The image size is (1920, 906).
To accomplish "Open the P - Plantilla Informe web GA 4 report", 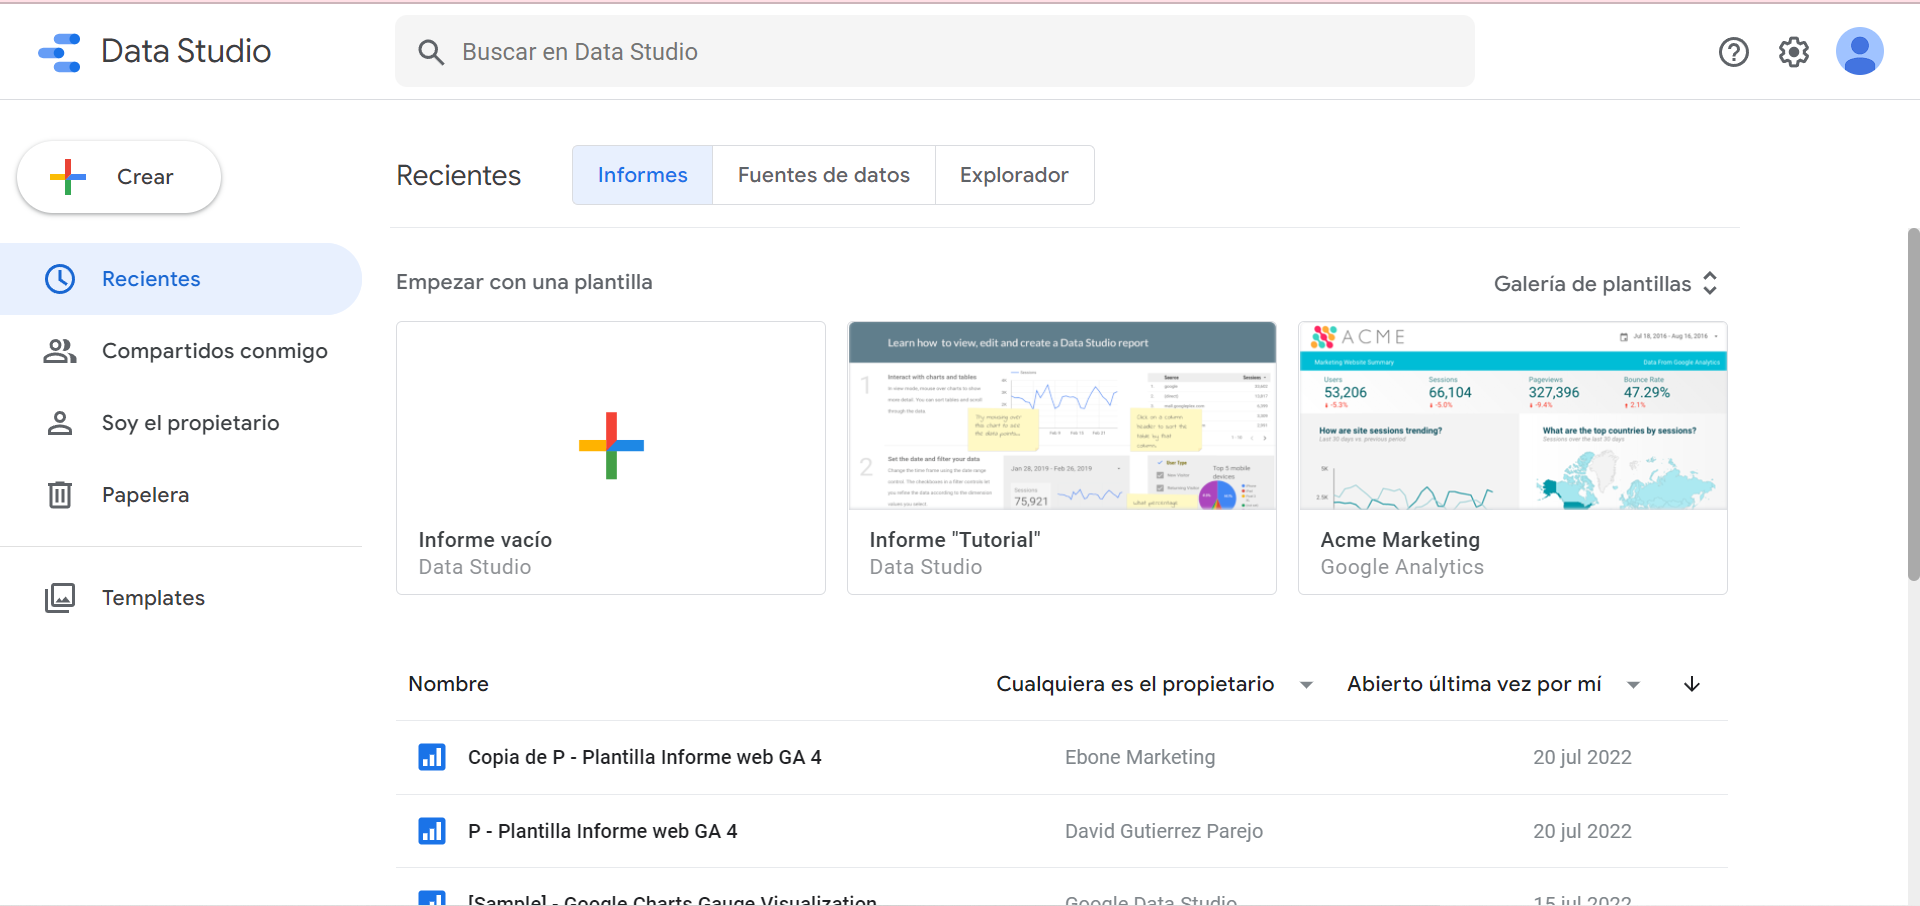I will pos(602,831).
